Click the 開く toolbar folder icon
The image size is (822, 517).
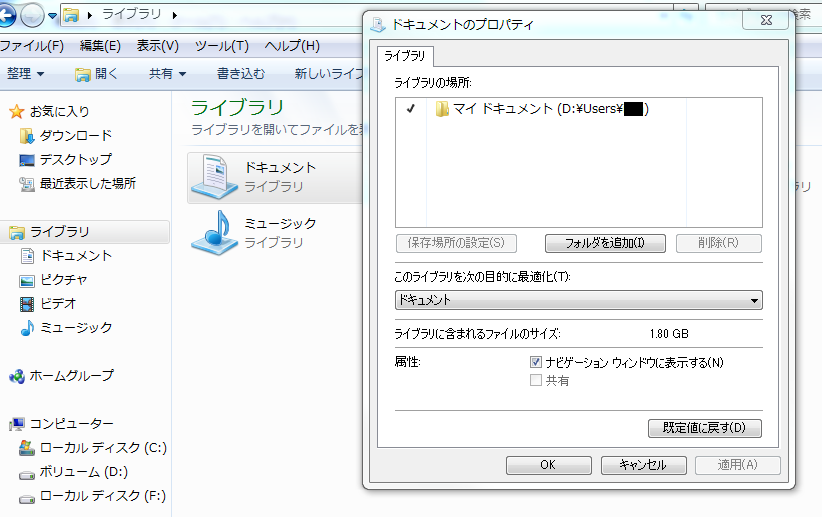pyautogui.click(x=82, y=75)
